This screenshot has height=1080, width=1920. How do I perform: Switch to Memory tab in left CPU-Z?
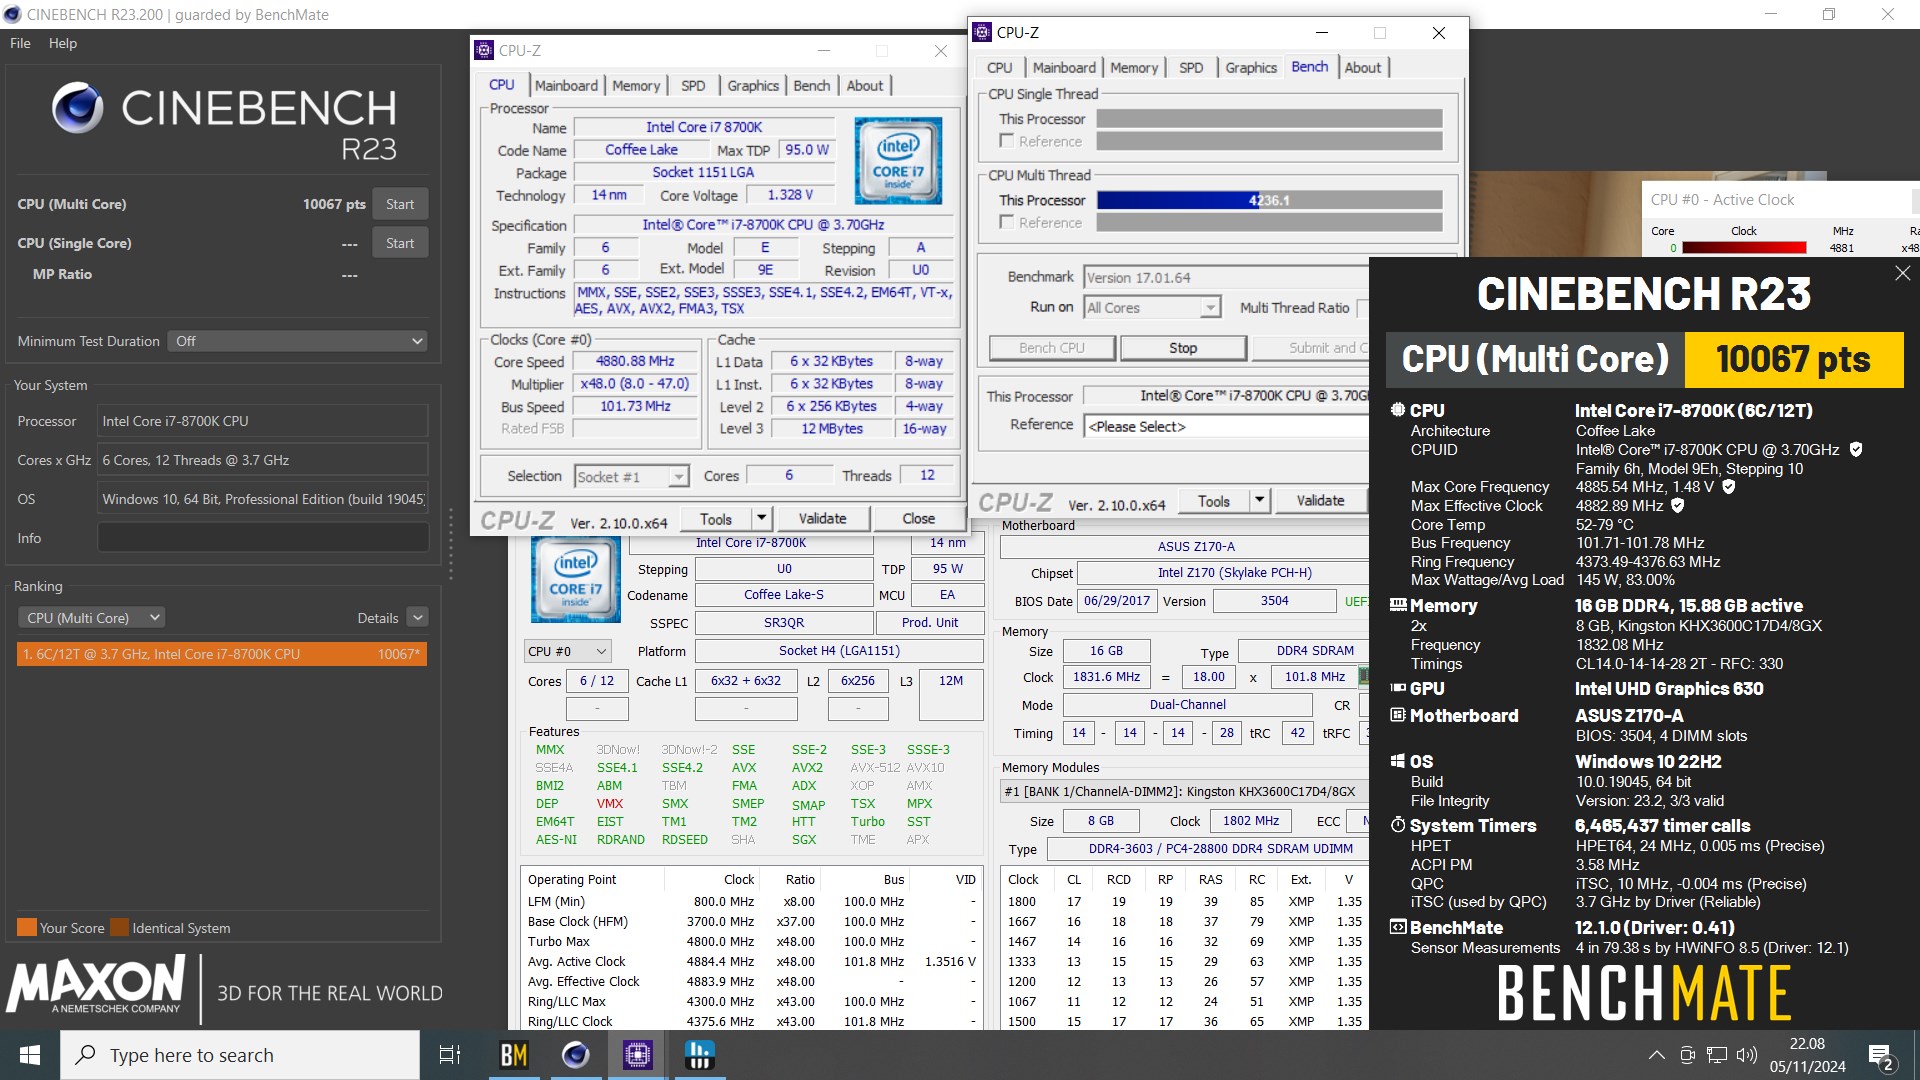coord(636,86)
